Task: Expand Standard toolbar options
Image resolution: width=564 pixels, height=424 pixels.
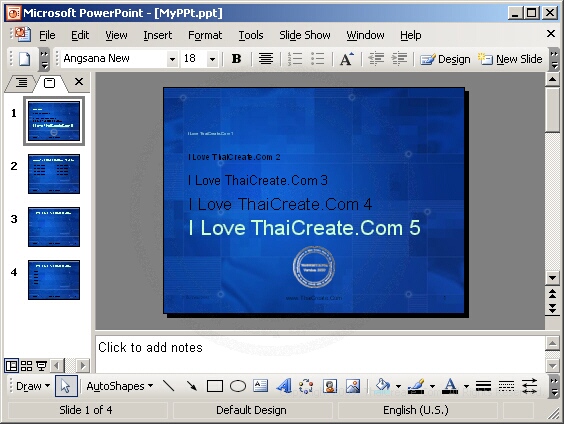Action: point(44,59)
